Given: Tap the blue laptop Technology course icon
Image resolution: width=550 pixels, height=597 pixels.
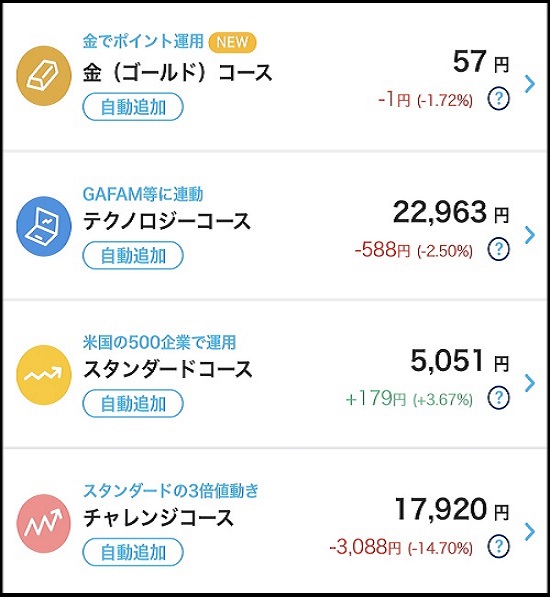Looking at the screenshot, I should (x=43, y=226).
